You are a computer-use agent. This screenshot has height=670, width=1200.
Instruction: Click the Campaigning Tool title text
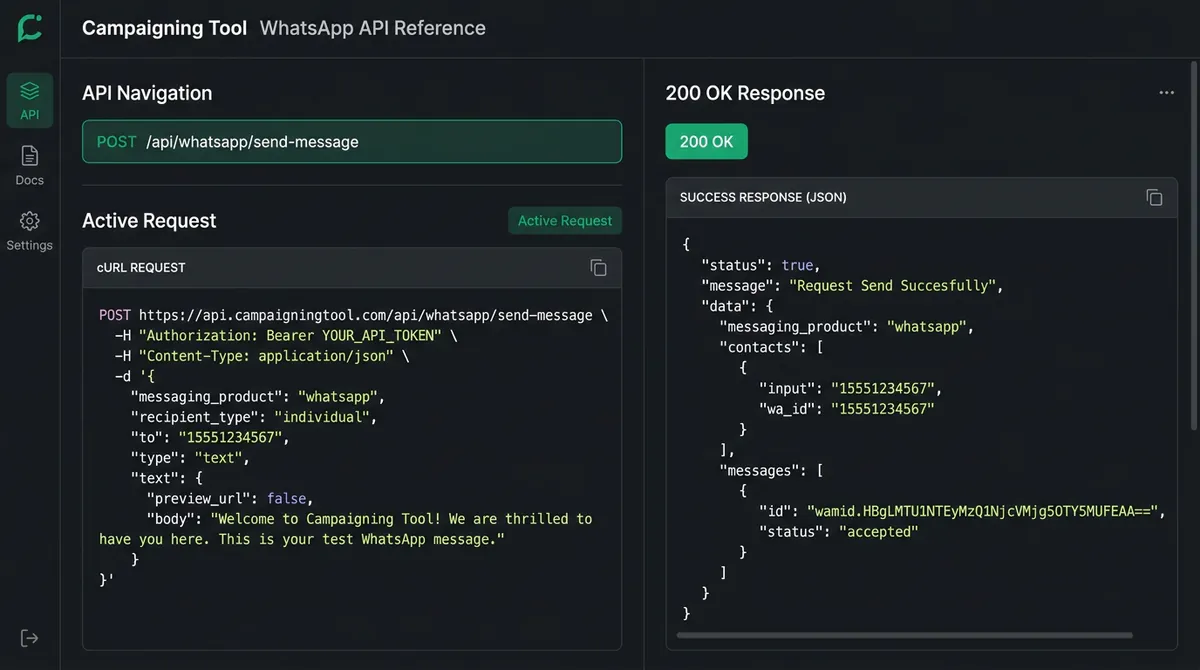click(x=164, y=28)
